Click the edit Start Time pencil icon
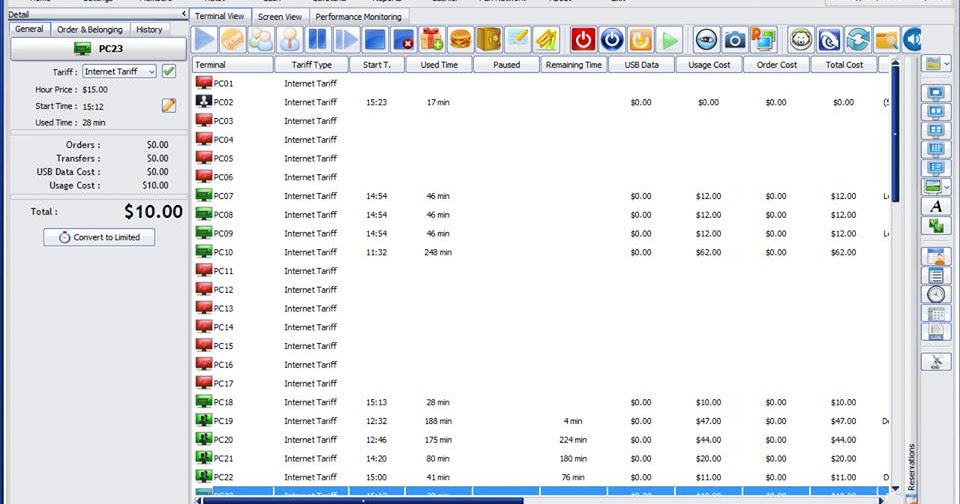The height and width of the screenshot is (504, 960). click(x=169, y=105)
